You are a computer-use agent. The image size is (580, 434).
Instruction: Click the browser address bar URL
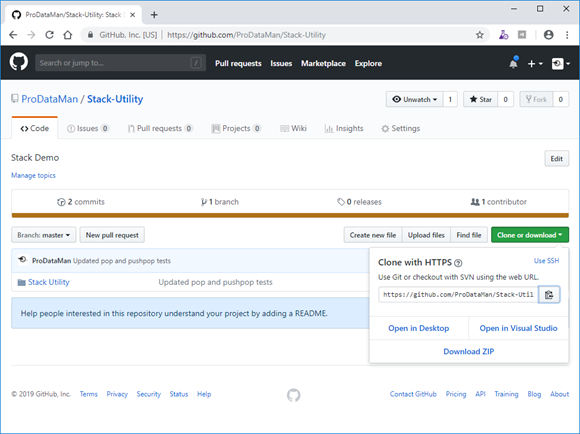246,35
